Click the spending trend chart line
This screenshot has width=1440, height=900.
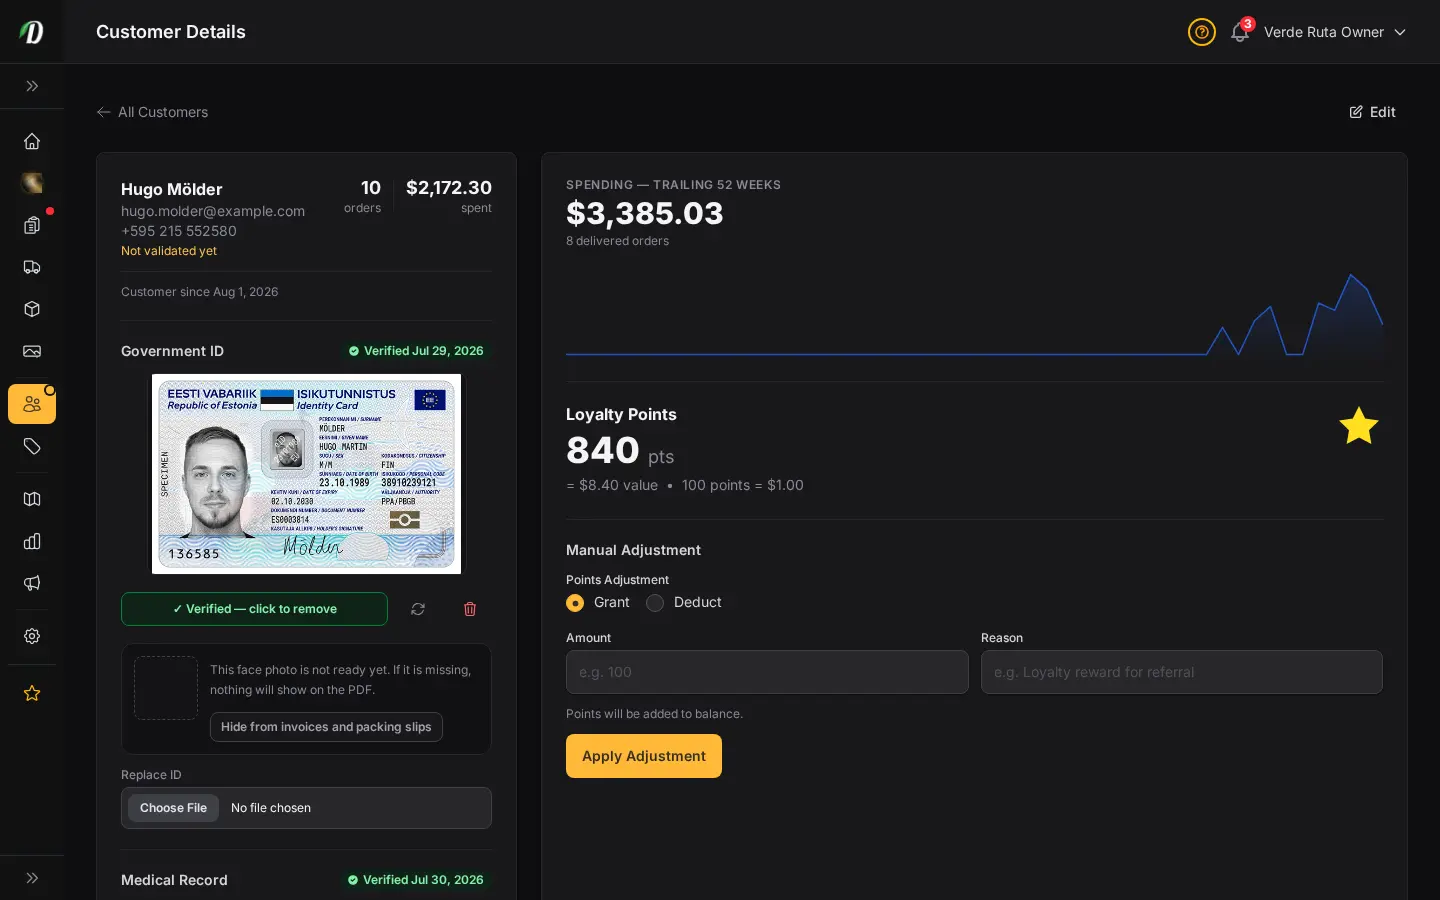pyautogui.click(x=975, y=315)
